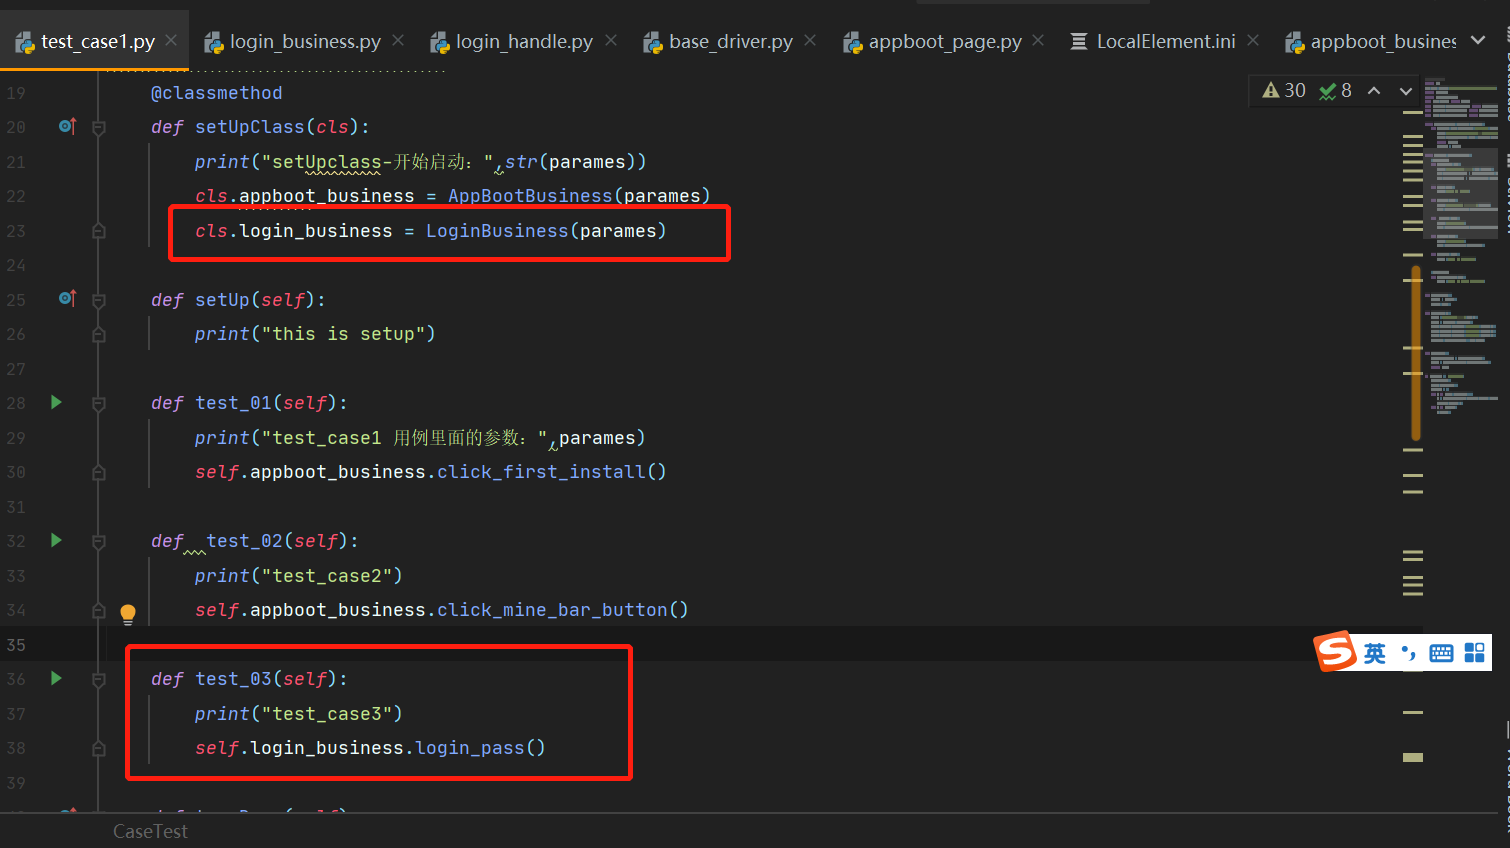Click fold end marker on line 23
The height and width of the screenshot is (848, 1510).
click(99, 231)
